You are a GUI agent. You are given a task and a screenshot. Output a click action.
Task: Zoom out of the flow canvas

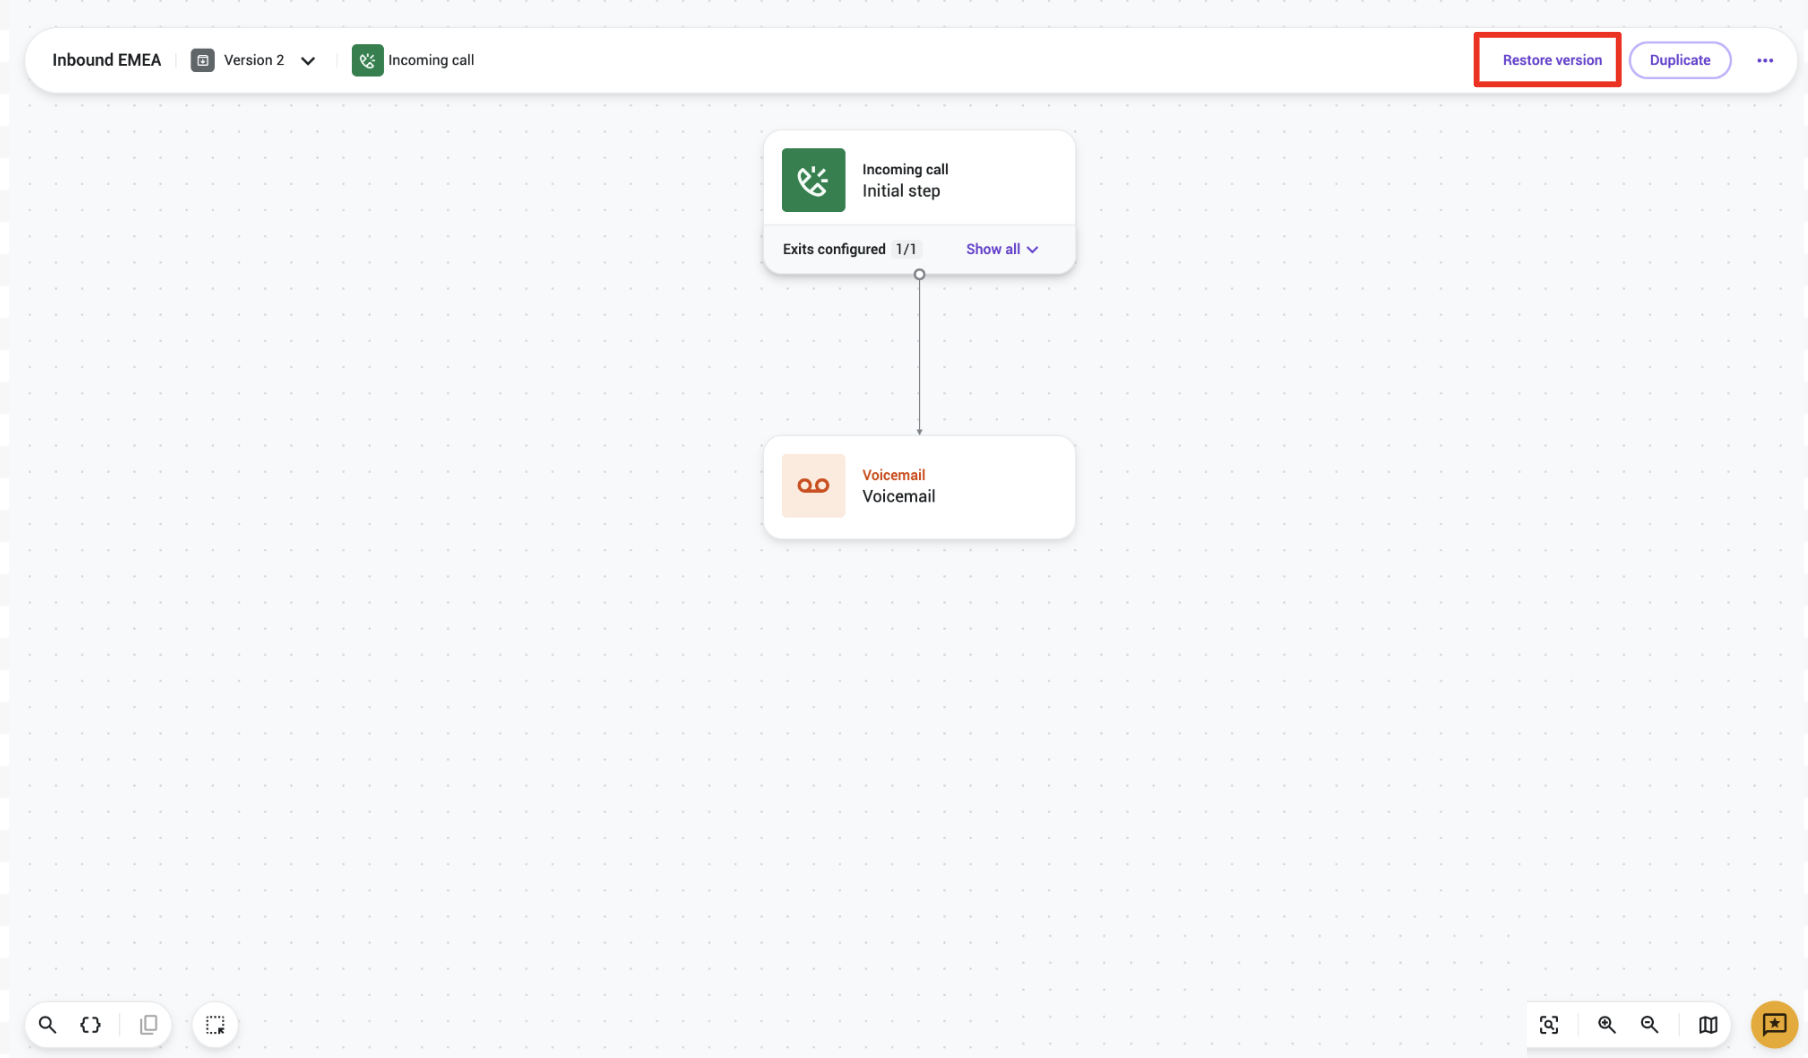tap(1650, 1025)
